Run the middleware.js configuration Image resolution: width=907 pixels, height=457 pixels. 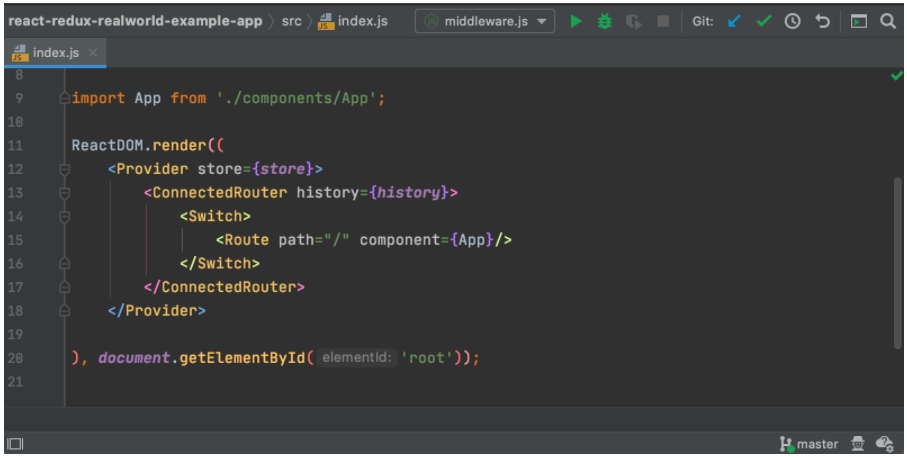576,21
